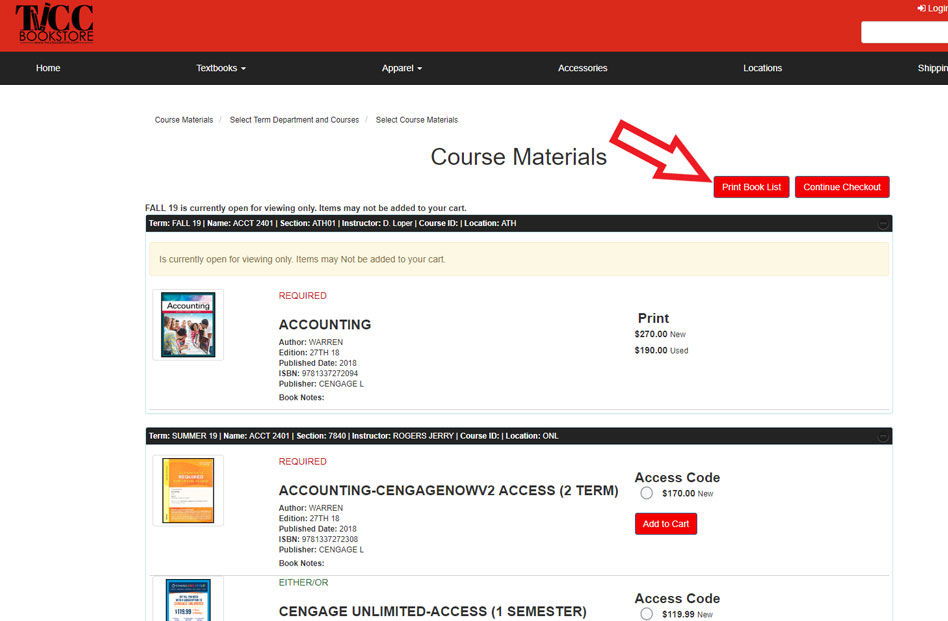The height and width of the screenshot is (621, 948).
Task: Collapse the SUMMER 19 ACCT 2401 section
Action: coord(883,437)
